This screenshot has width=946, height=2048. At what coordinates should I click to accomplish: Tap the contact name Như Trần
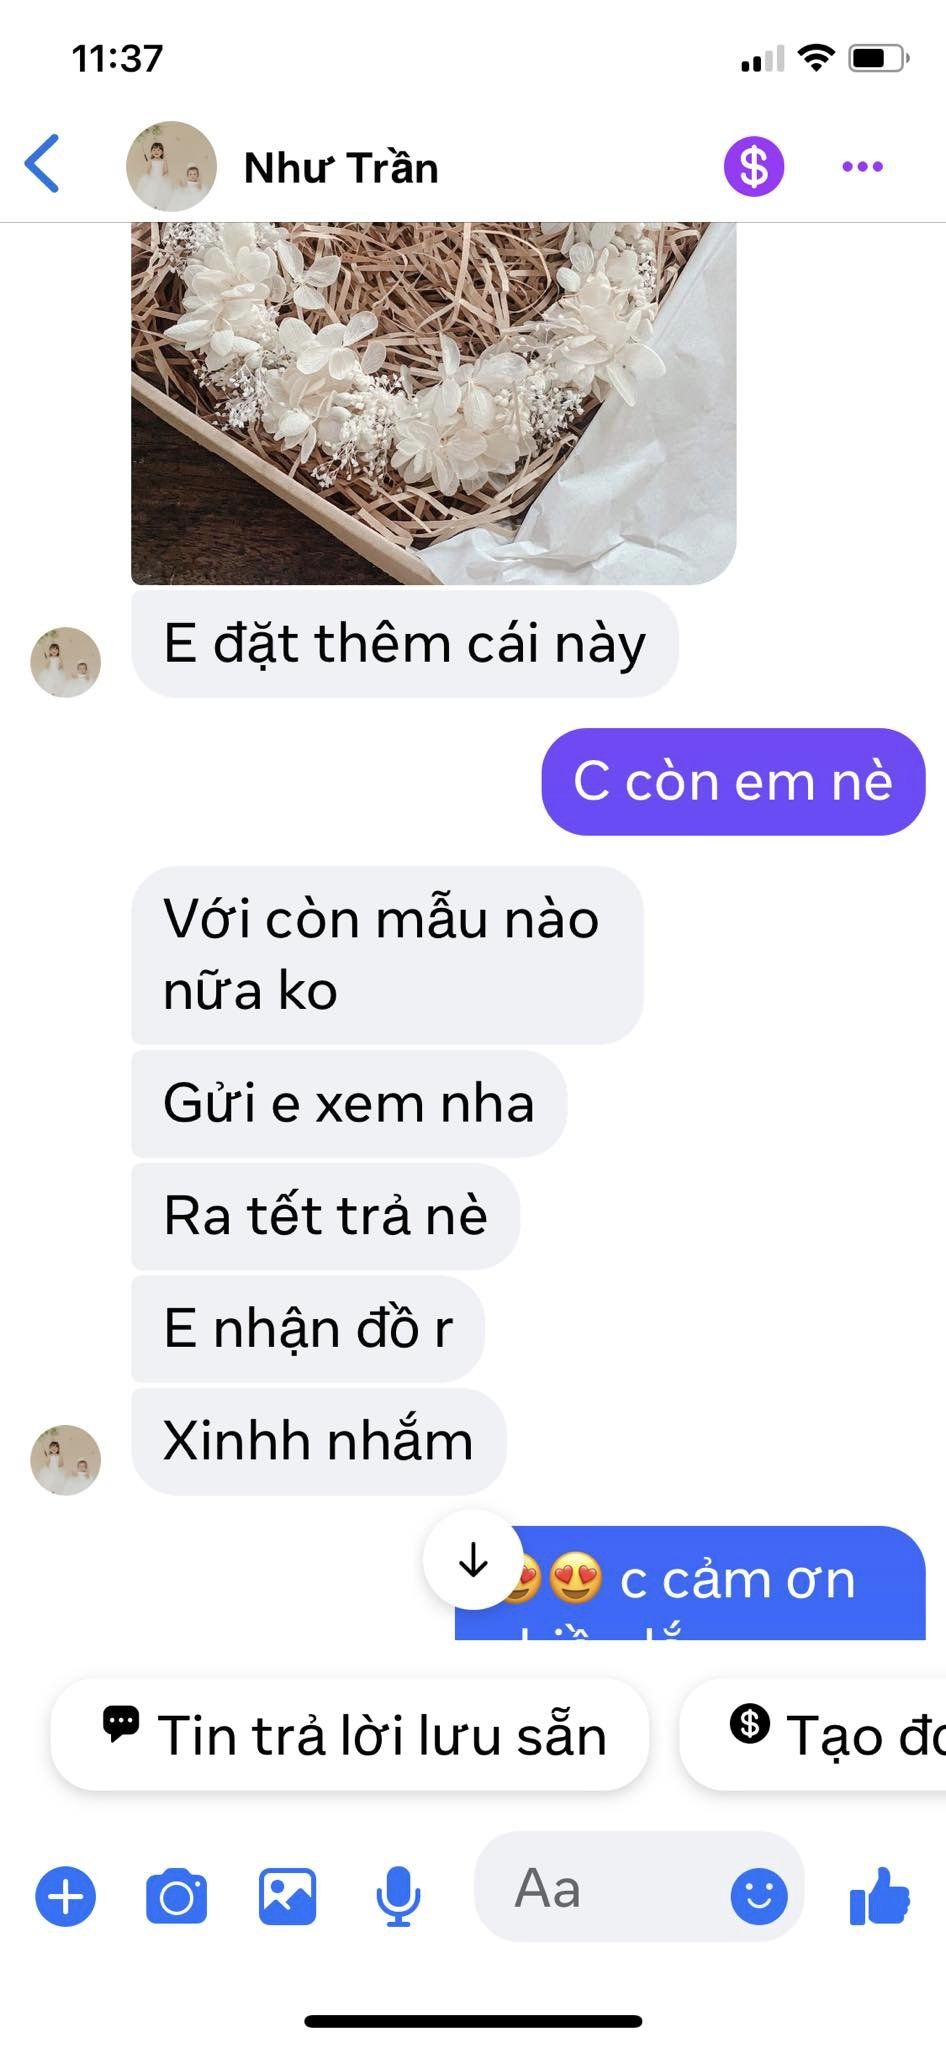[x=341, y=167]
